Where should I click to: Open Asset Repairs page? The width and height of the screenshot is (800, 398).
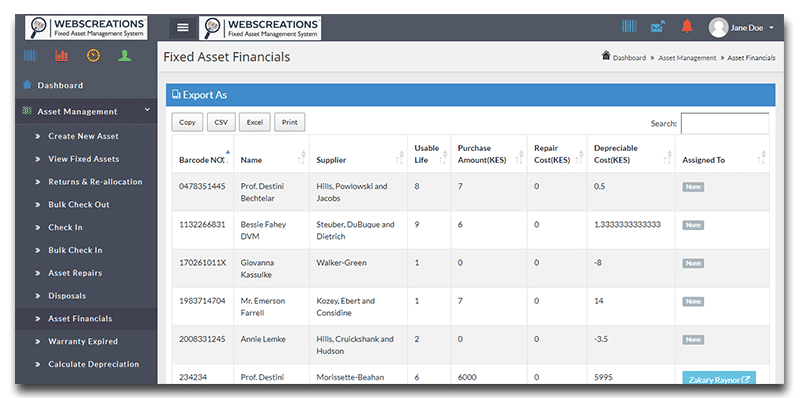pos(75,273)
